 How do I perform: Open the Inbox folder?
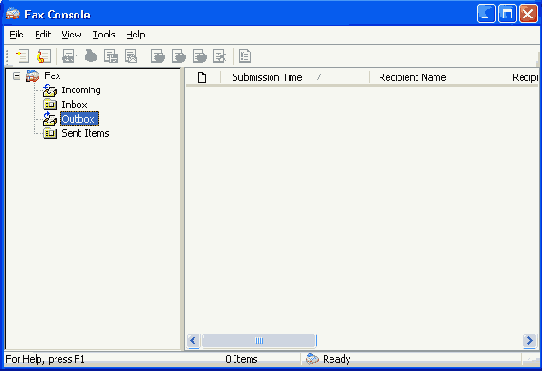(x=74, y=104)
